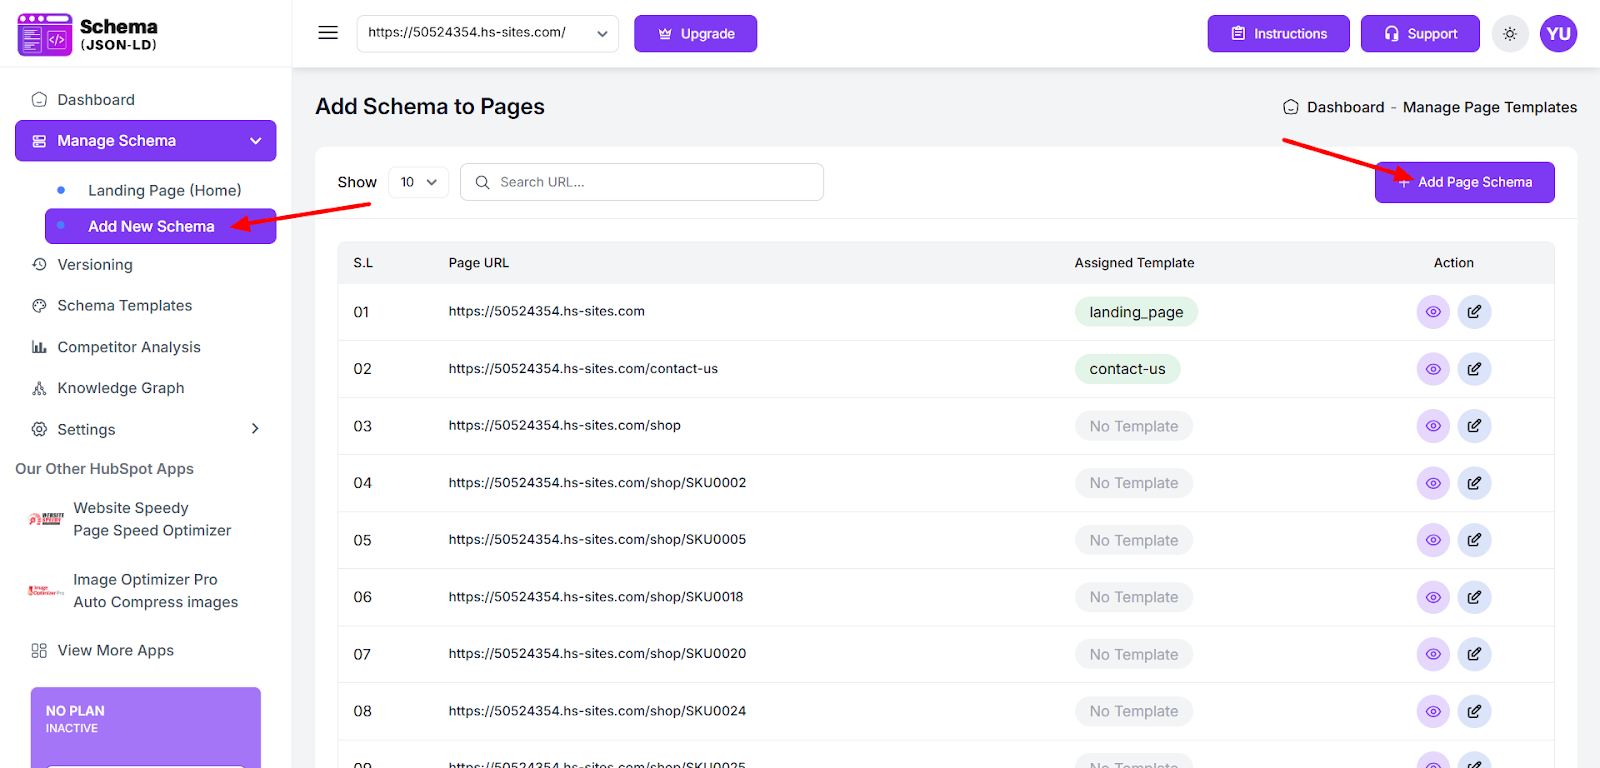Click the hamburger menu icon
Screen dimensions: 1600x768
[328, 33]
